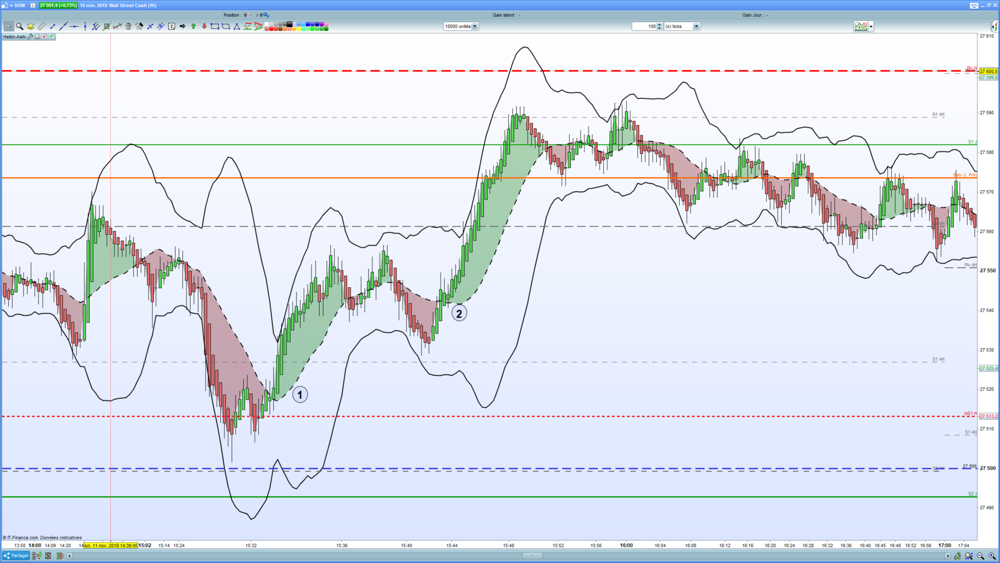The height and width of the screenshot is (563, 1000).
Task: Click the Heikin-Ashi indicator label
Action: [14, 37]
